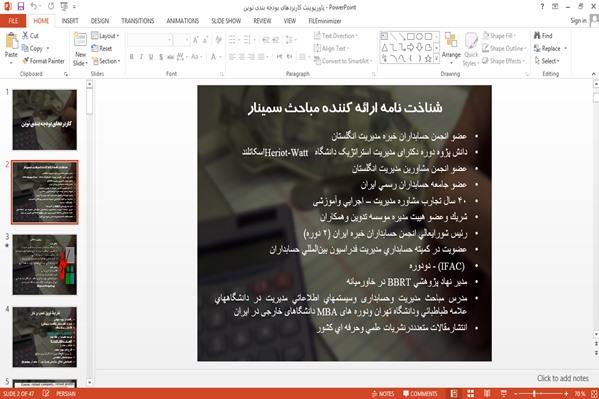Click slide text 'Heriot-Watt'
The image size is (599, 399).
point(286,152)
